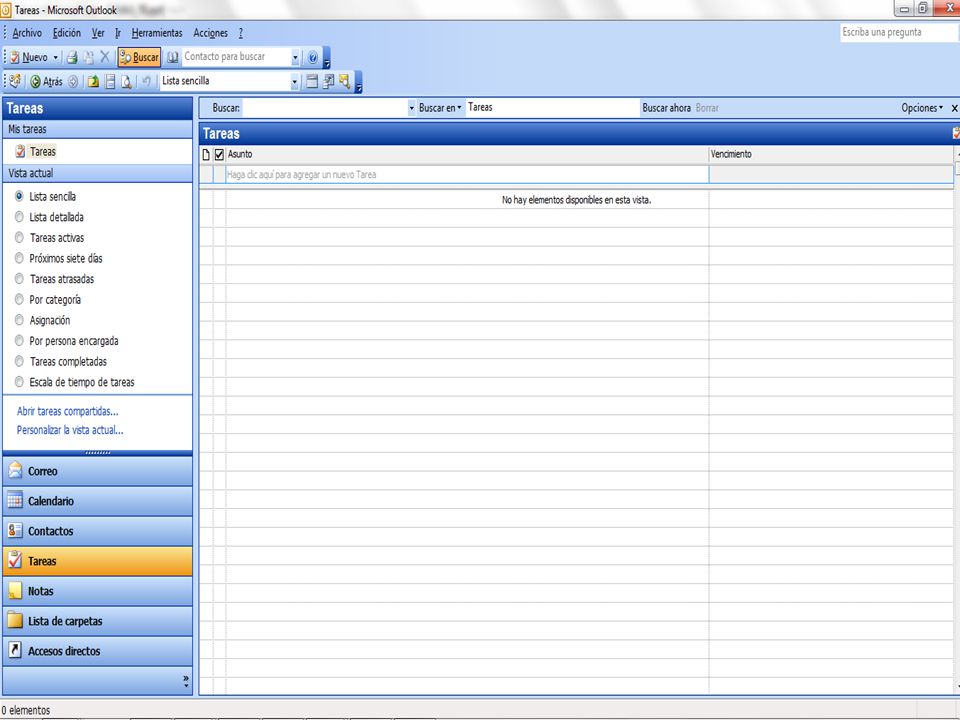960x720 pixels.
Task: Sort by the icon column header
Action: pyautogui.click(x=206, y=155)
